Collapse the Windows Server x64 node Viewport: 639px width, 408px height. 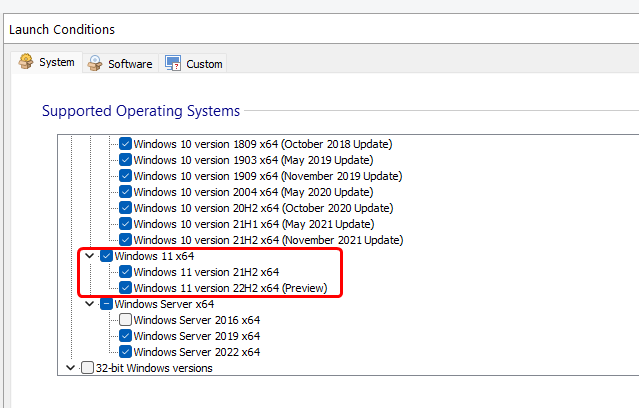pos(90,304)
